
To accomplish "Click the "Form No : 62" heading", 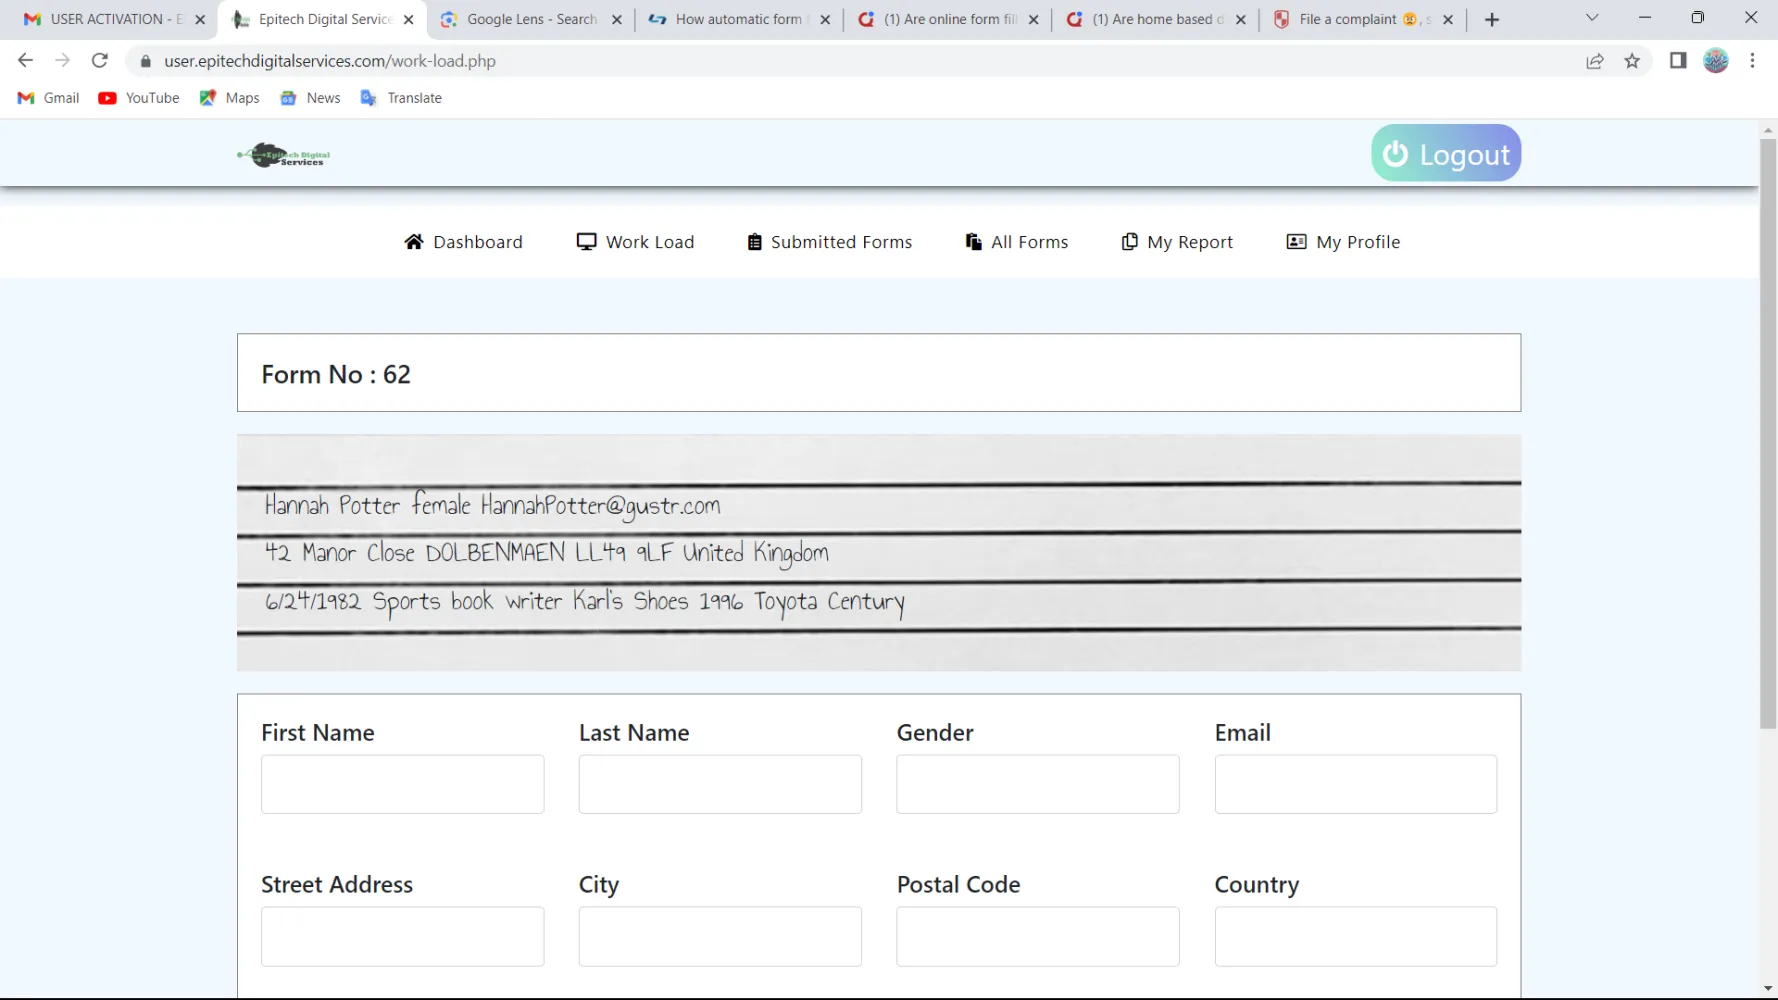I will (x=336, y=374).
